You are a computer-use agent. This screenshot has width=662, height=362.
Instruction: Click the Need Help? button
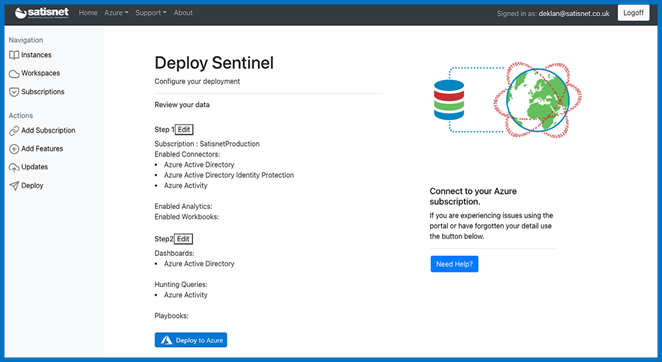point(454,264)
